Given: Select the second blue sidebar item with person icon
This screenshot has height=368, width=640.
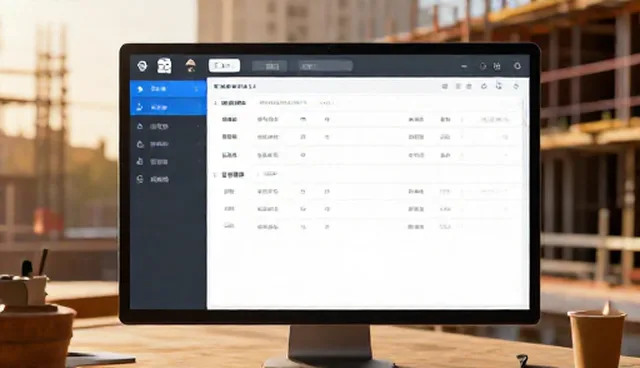Looking at the screenshot, I should point(168,107).
